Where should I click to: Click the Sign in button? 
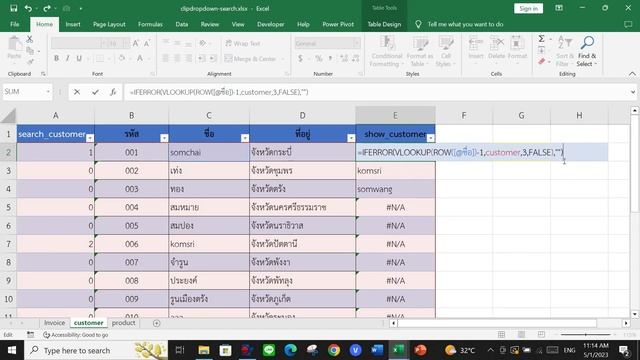tap(528, 9)
